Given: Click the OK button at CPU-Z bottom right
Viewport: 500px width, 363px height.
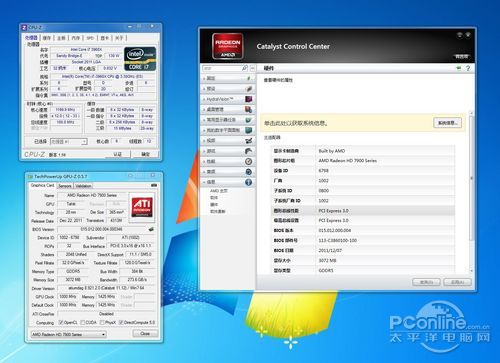Looking at the screenshot, I should point(145,154).
